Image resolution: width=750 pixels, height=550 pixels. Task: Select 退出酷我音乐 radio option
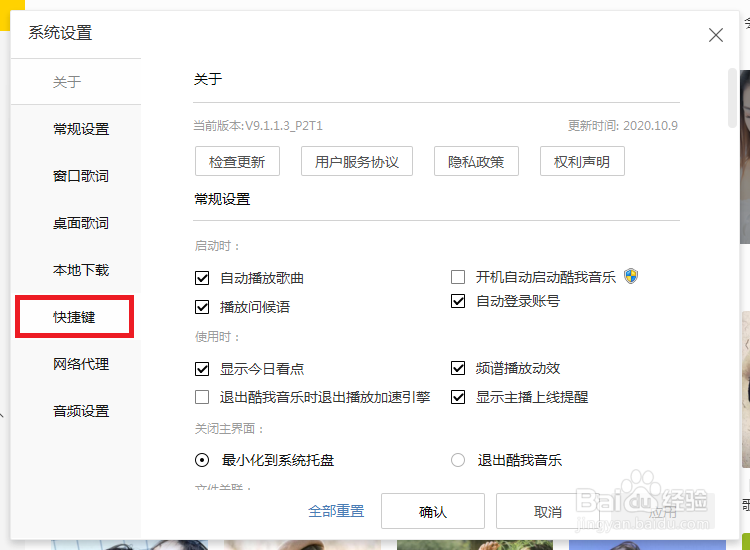click(x=458, y=460)
